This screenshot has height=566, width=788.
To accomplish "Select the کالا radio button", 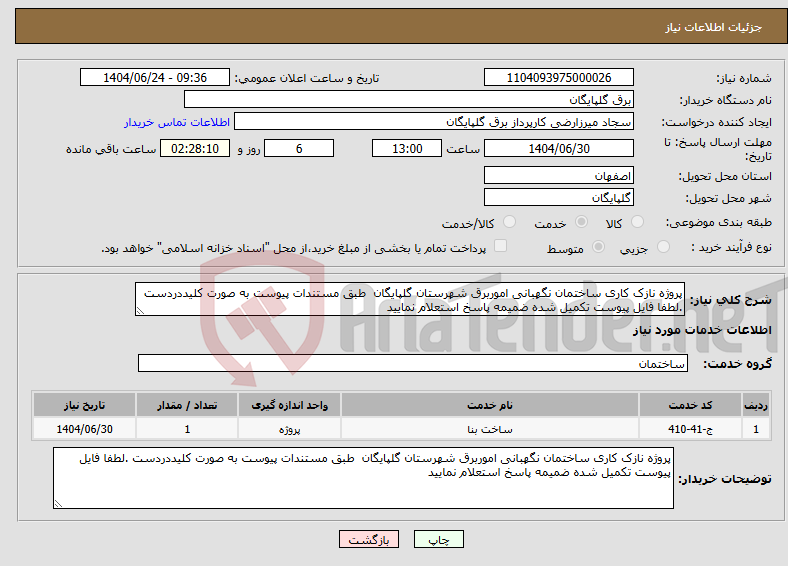I will click(x=637, y=222).
